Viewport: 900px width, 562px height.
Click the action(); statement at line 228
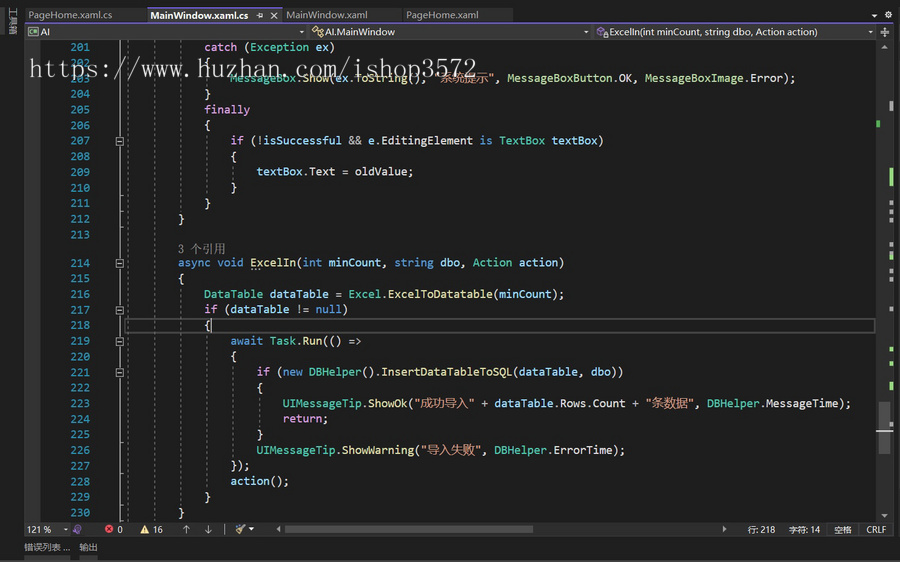click(x=259, y=481)
